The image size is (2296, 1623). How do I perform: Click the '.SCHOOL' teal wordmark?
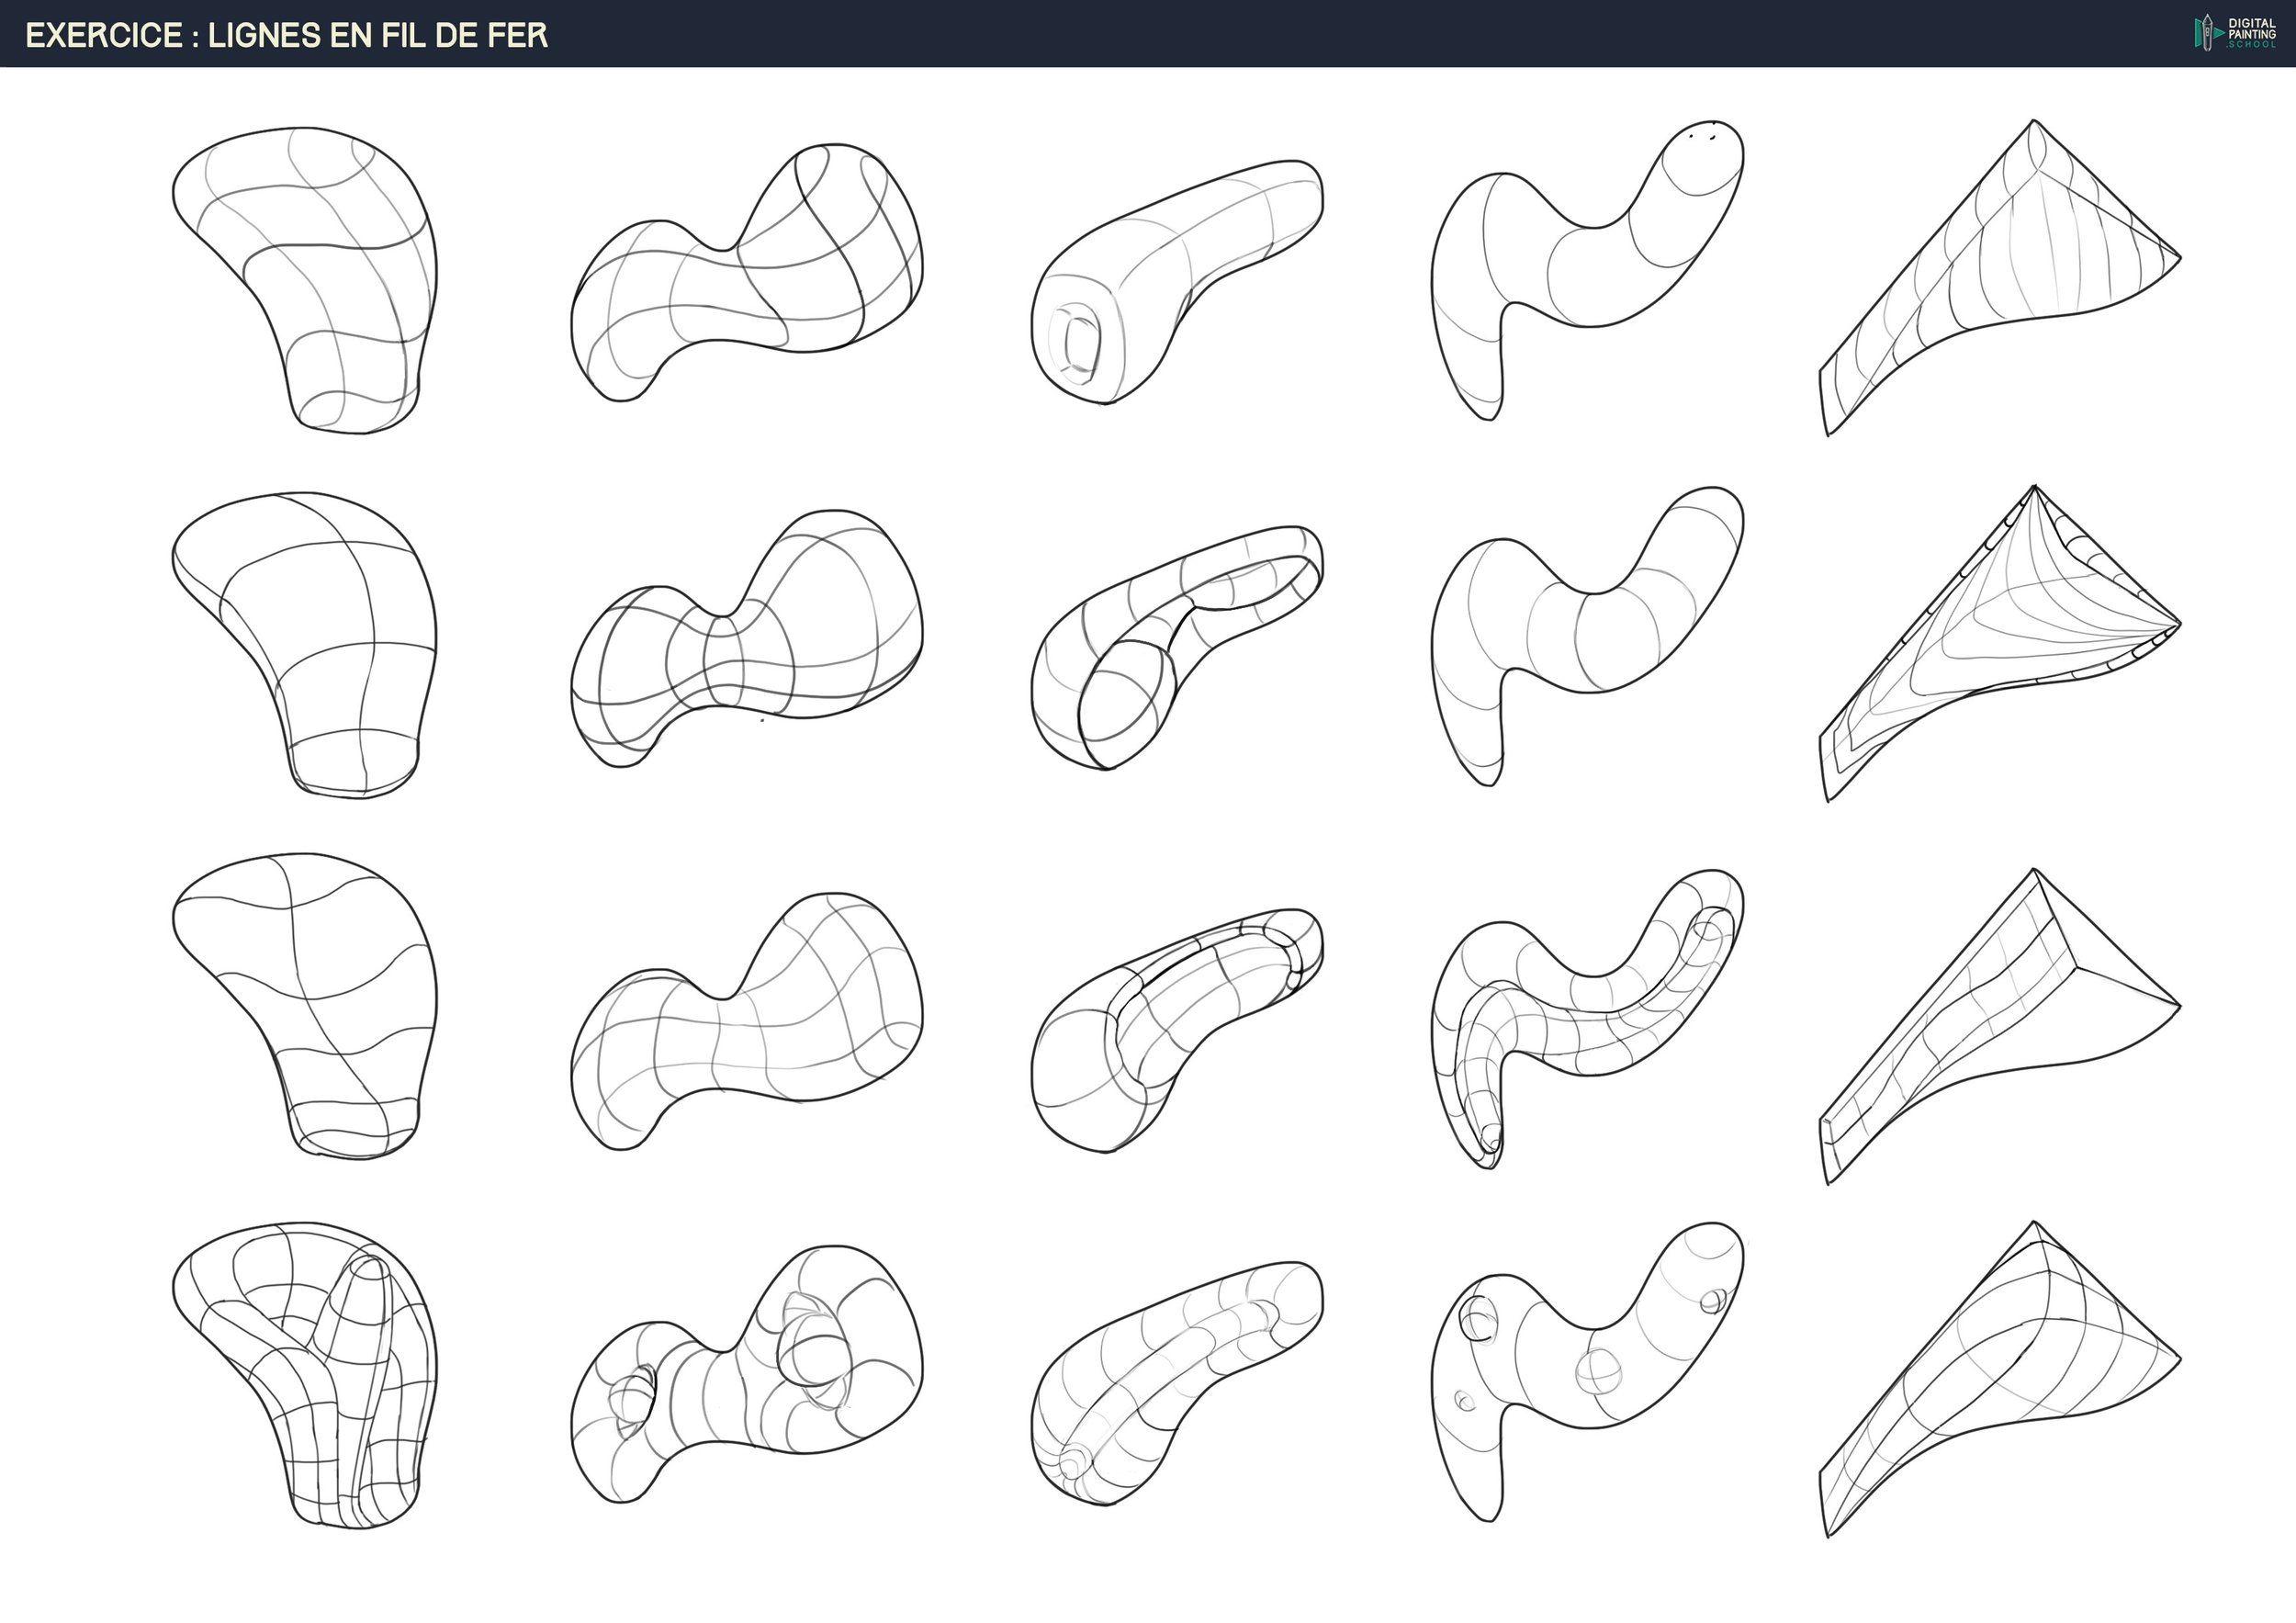pyautogui.click(x=2253, y=45)
